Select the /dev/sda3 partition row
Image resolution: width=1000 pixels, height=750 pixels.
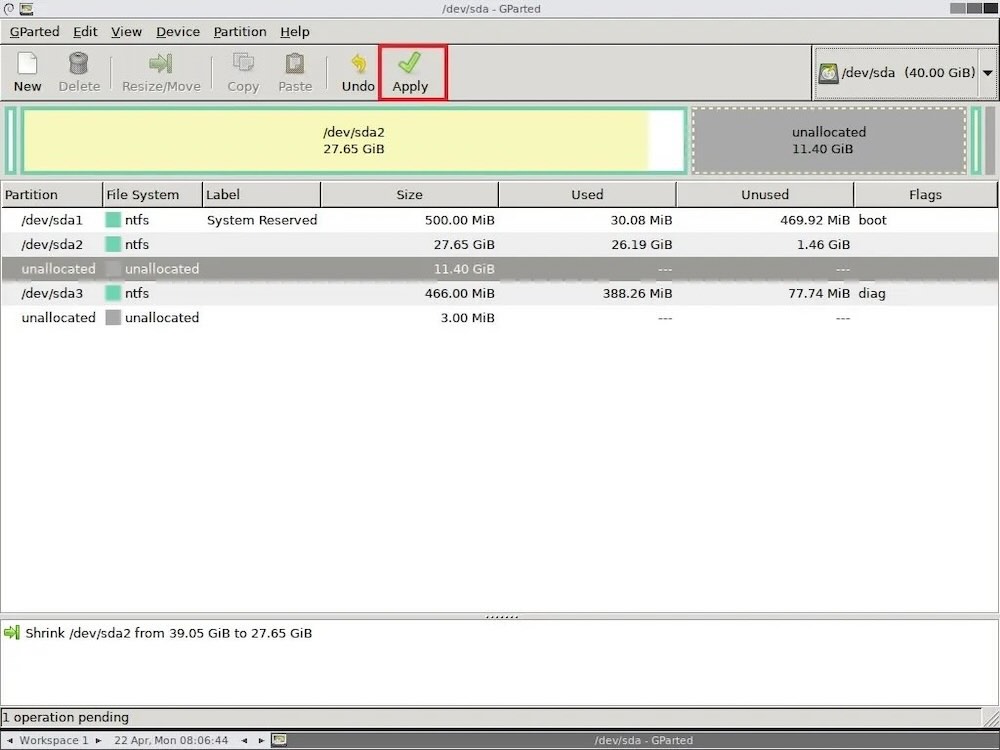point(52,293)
